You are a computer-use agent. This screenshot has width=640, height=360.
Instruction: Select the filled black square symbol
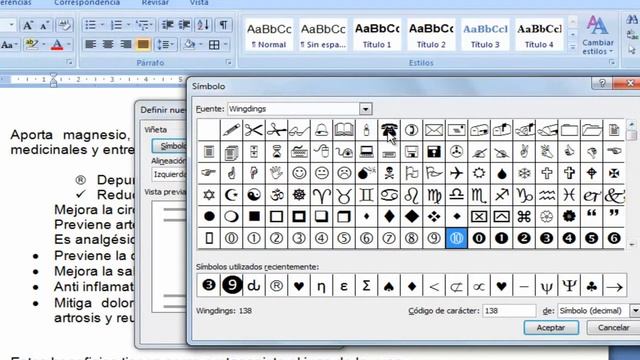(253, 216)
